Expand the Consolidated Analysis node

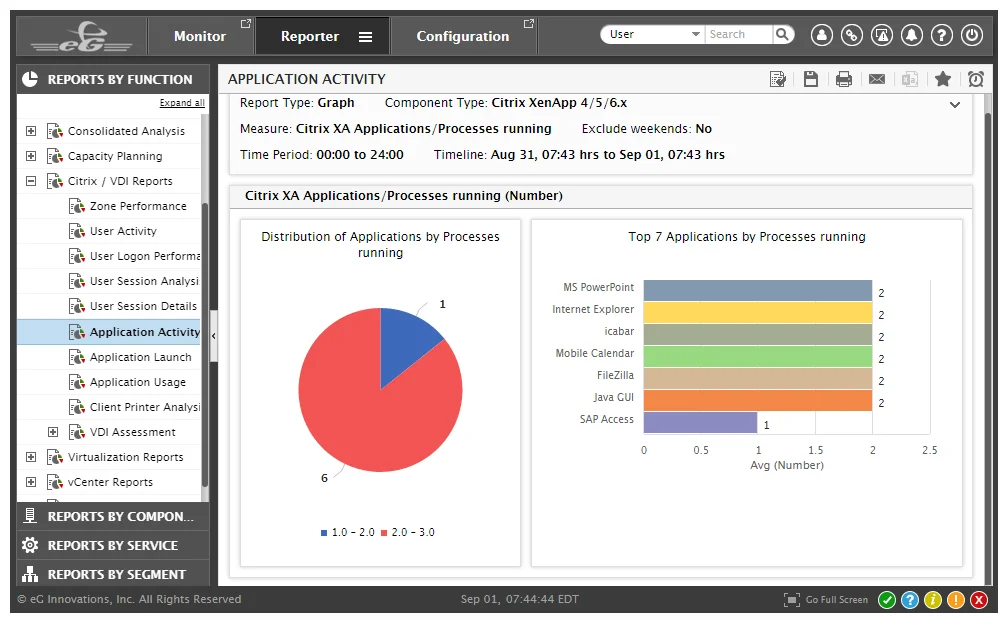31,131
